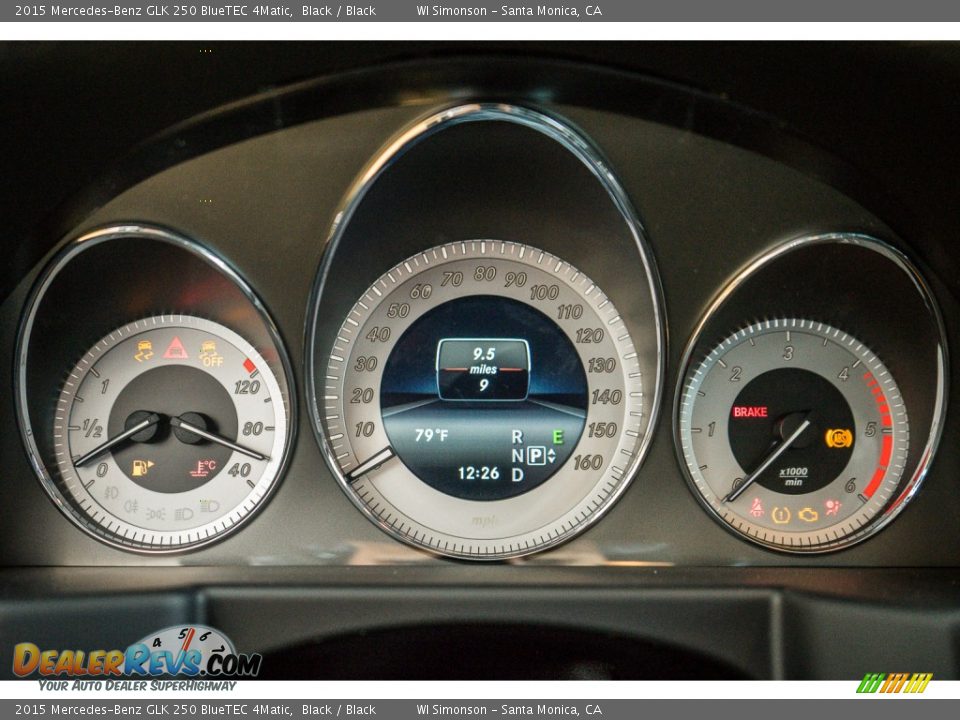Click the yellow check engine icon
Screen dimensions: 960x720
(808, 514)
